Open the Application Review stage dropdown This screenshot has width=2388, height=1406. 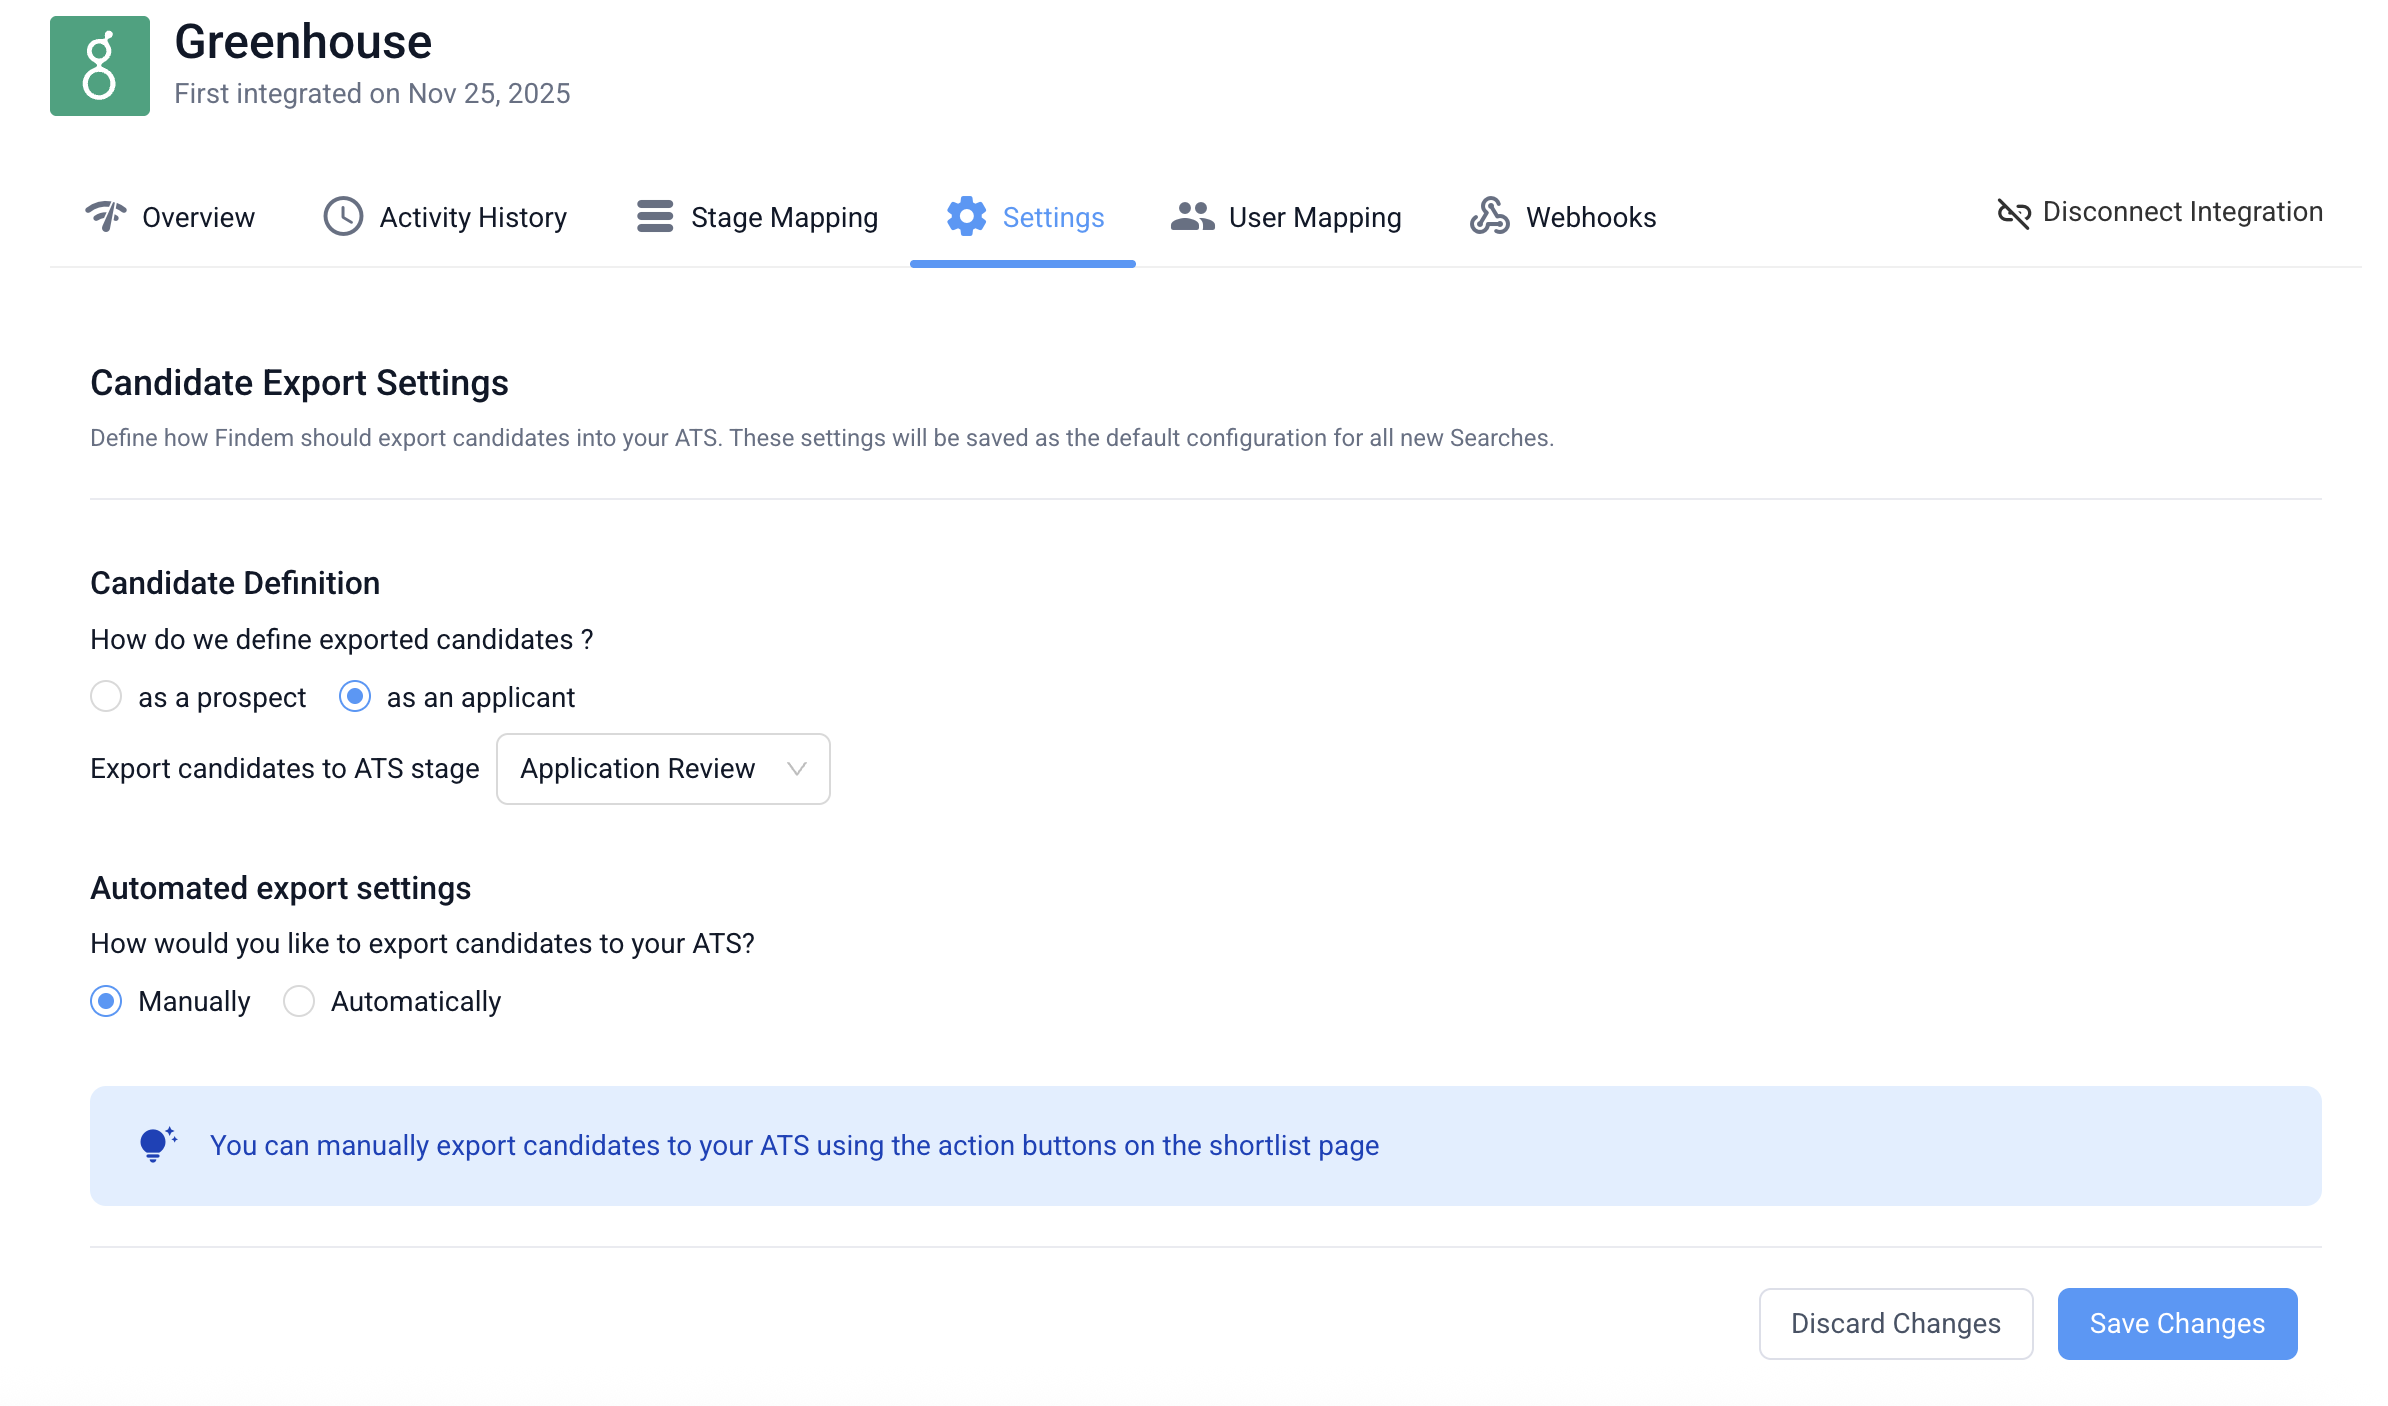click(x=663, y=769)
